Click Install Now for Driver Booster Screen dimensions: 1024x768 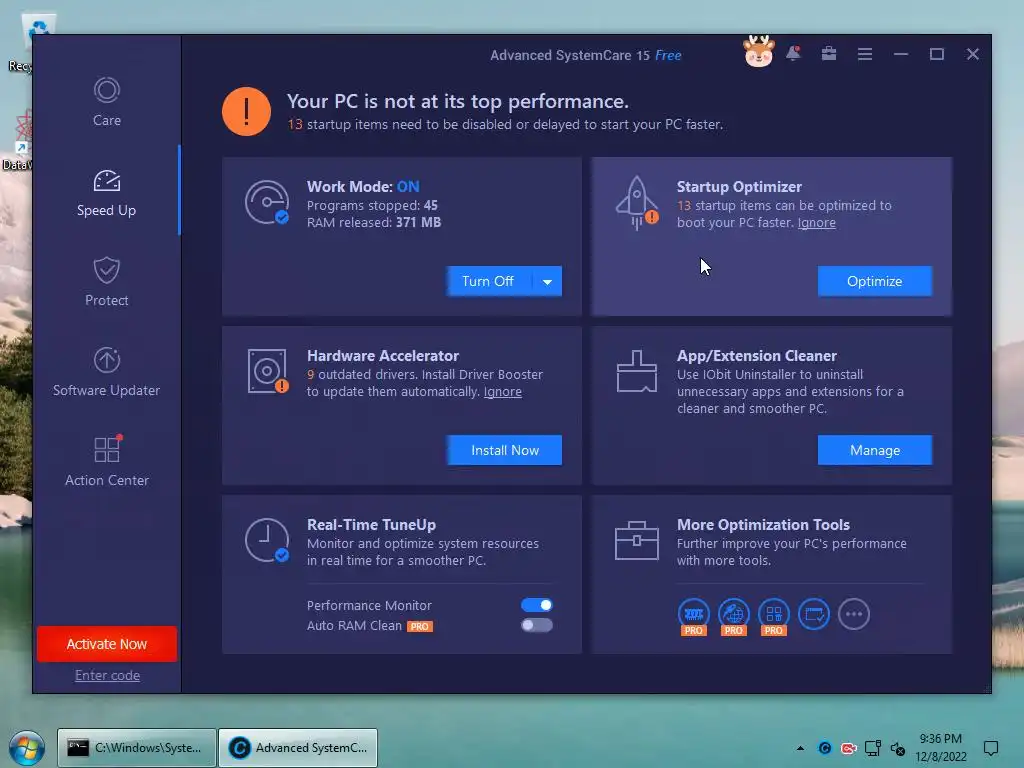504,450
